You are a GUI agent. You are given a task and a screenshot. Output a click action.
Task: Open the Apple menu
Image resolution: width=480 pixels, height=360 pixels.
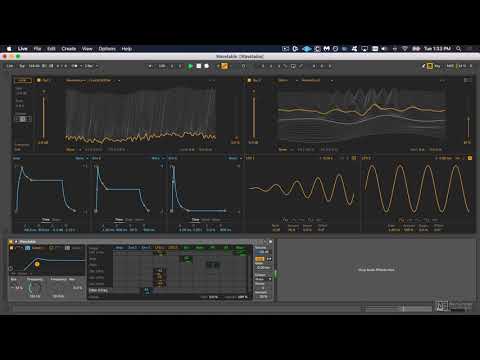(x=9, y=49)
